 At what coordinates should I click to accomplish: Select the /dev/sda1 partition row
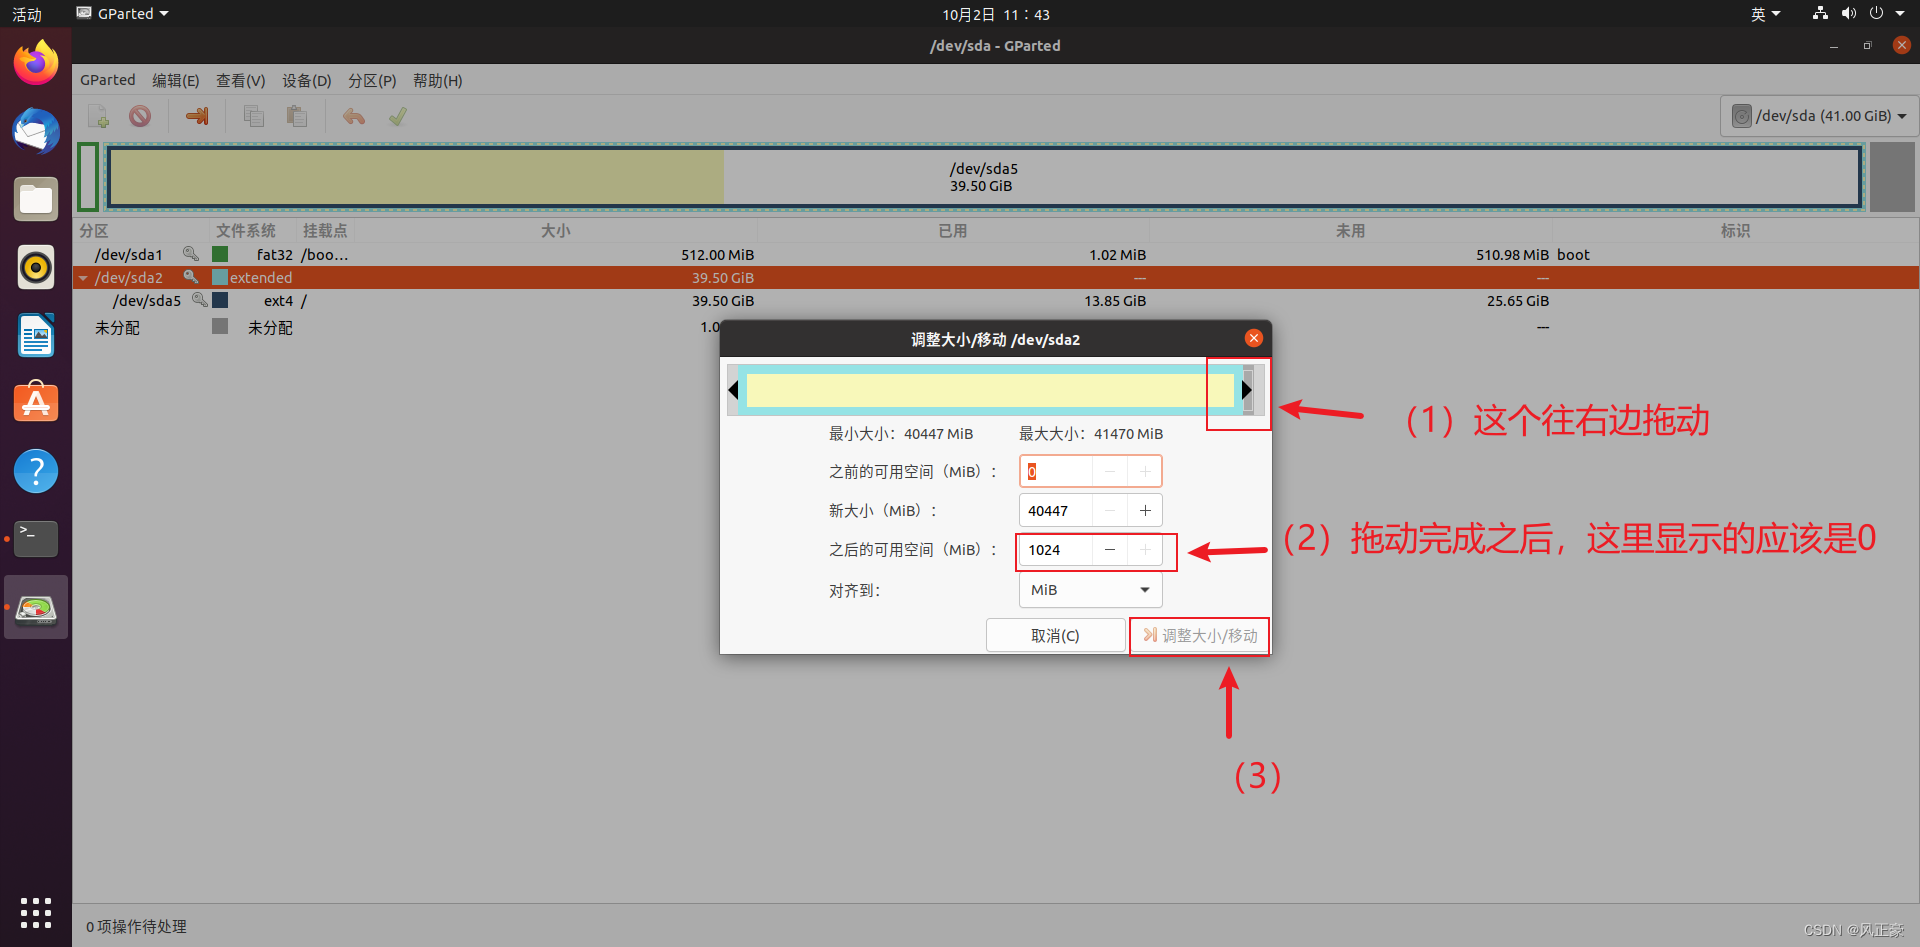996,254
